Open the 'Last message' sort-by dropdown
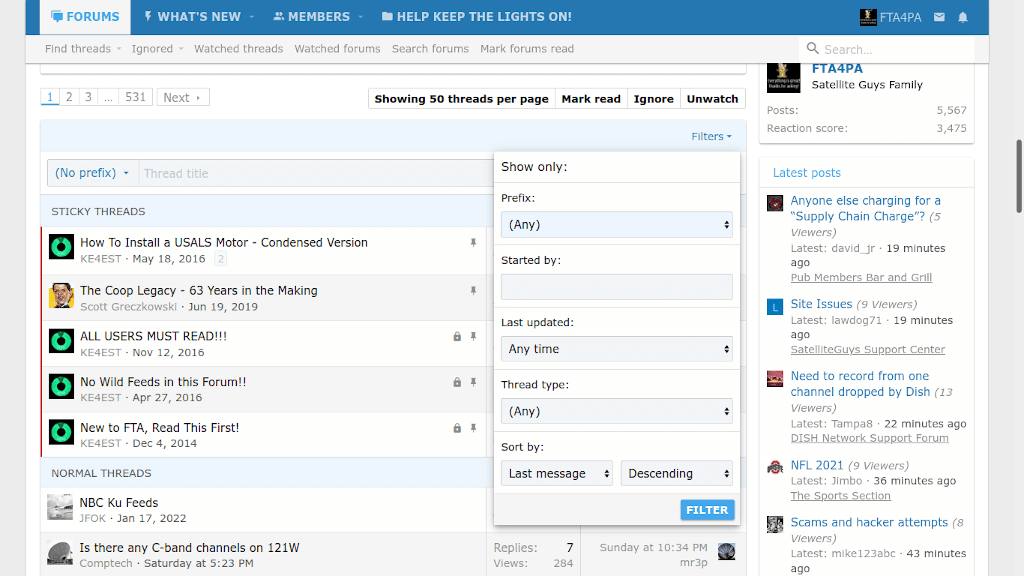The height and width of the screenshot is (576, 1024). (x=556, y=473)
